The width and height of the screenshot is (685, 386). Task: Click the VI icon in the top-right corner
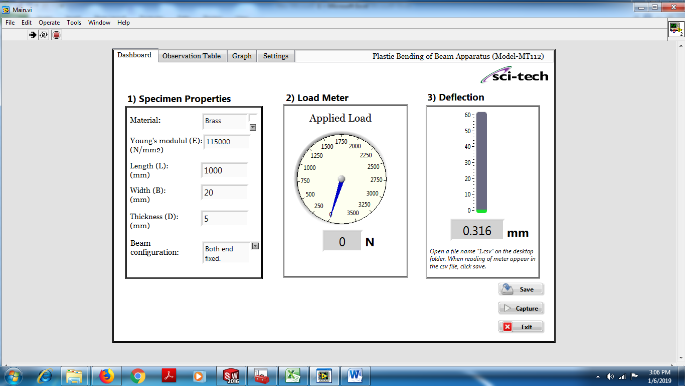click(675, 29)
